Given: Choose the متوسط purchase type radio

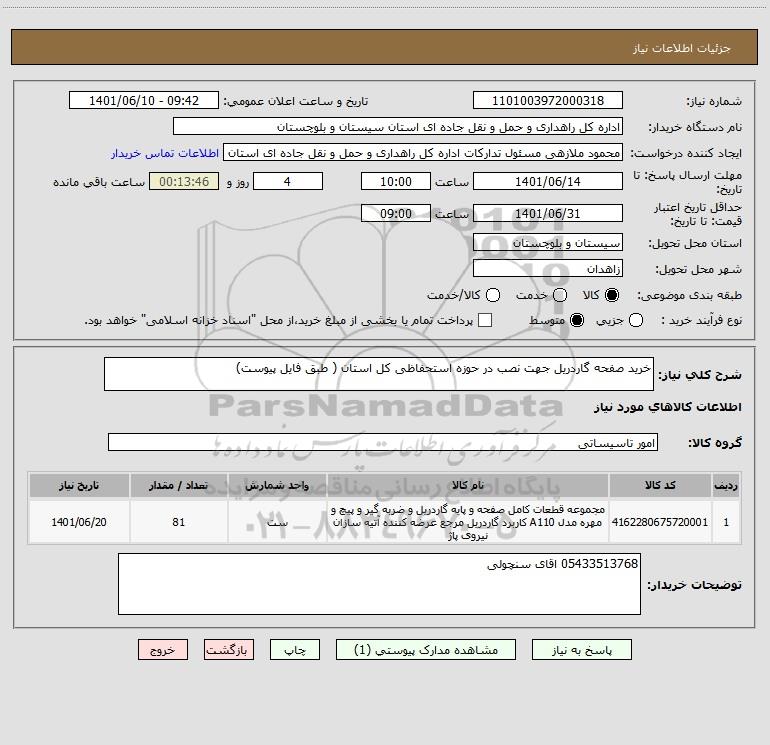Looking at the screenshot, I should click(x=577, y=321).
